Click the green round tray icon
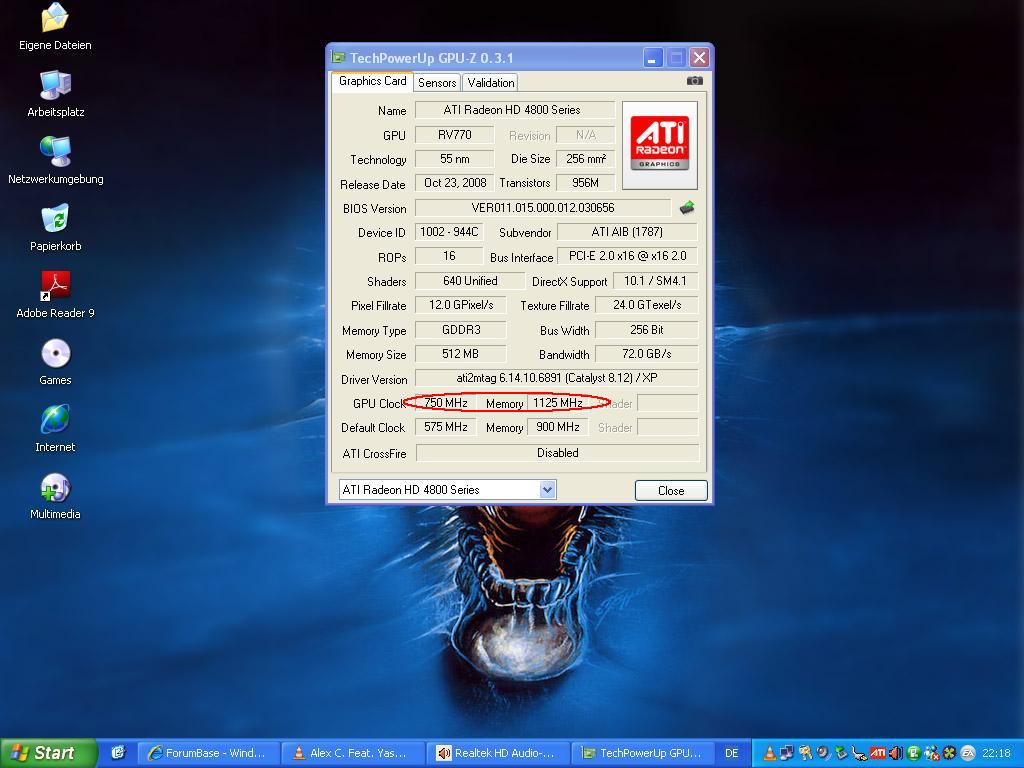 (x=914, y=753)
